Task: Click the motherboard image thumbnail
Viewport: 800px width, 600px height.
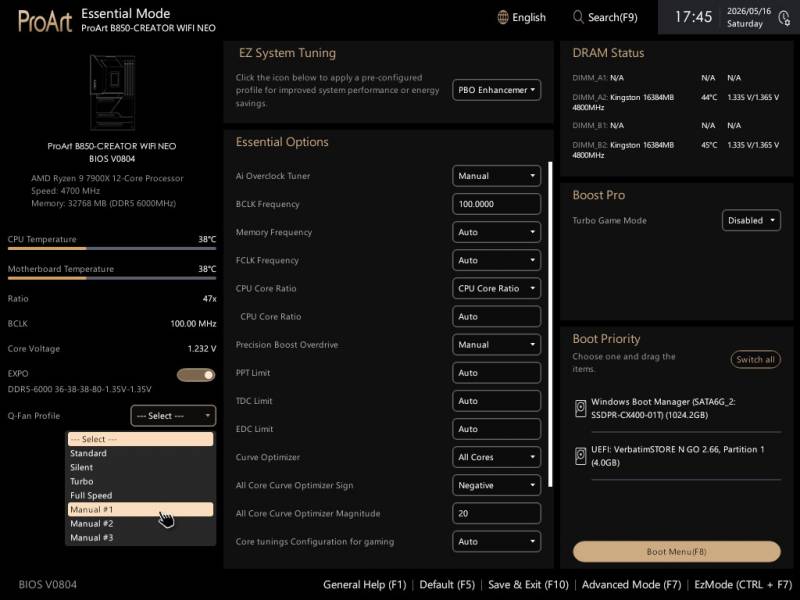Action: (x=112, y=92)
